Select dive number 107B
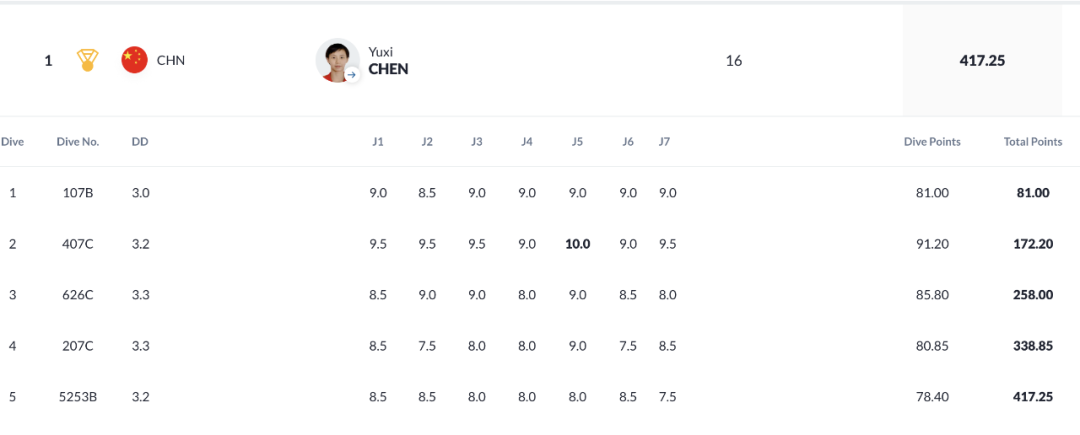1080x435 pixels. point(78,193)
